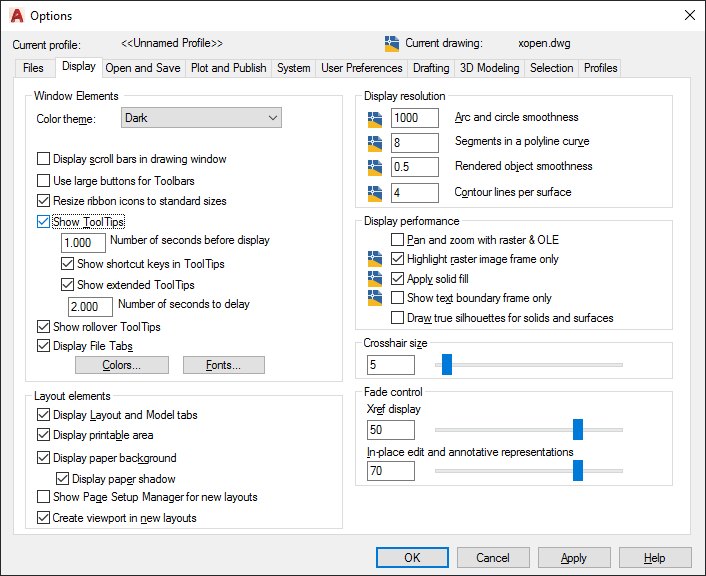Screen dimensions: 706x576
Task: Open the Open and Save tab
Action: pyautogui.click(x=143, y=68)
